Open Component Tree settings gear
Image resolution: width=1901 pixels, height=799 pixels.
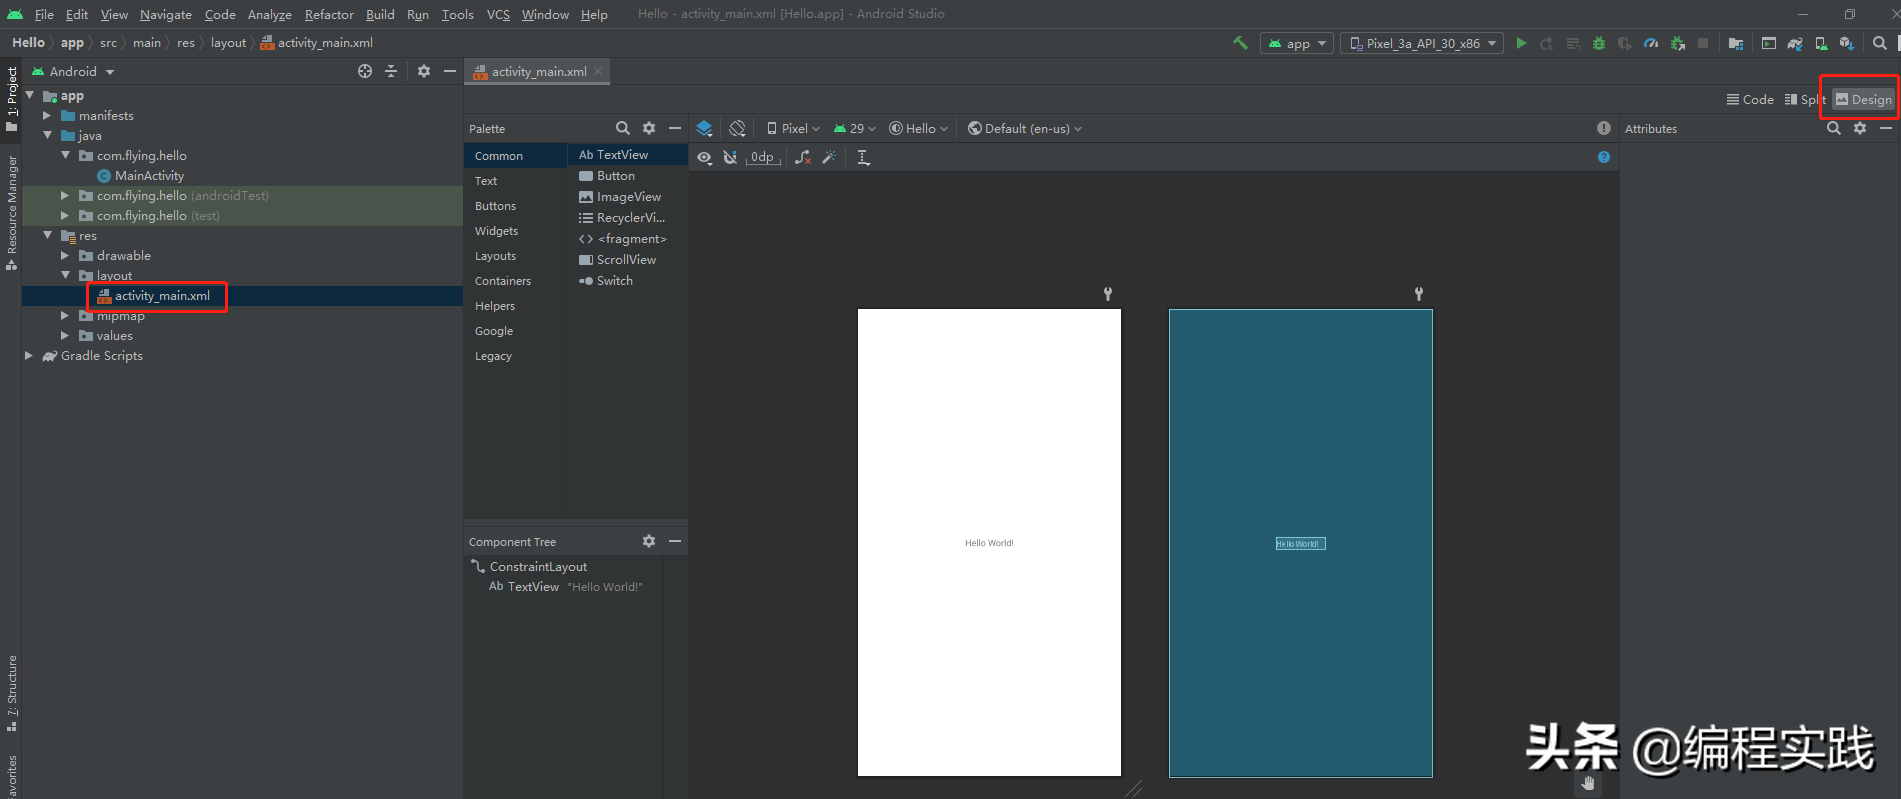(649, 541)
